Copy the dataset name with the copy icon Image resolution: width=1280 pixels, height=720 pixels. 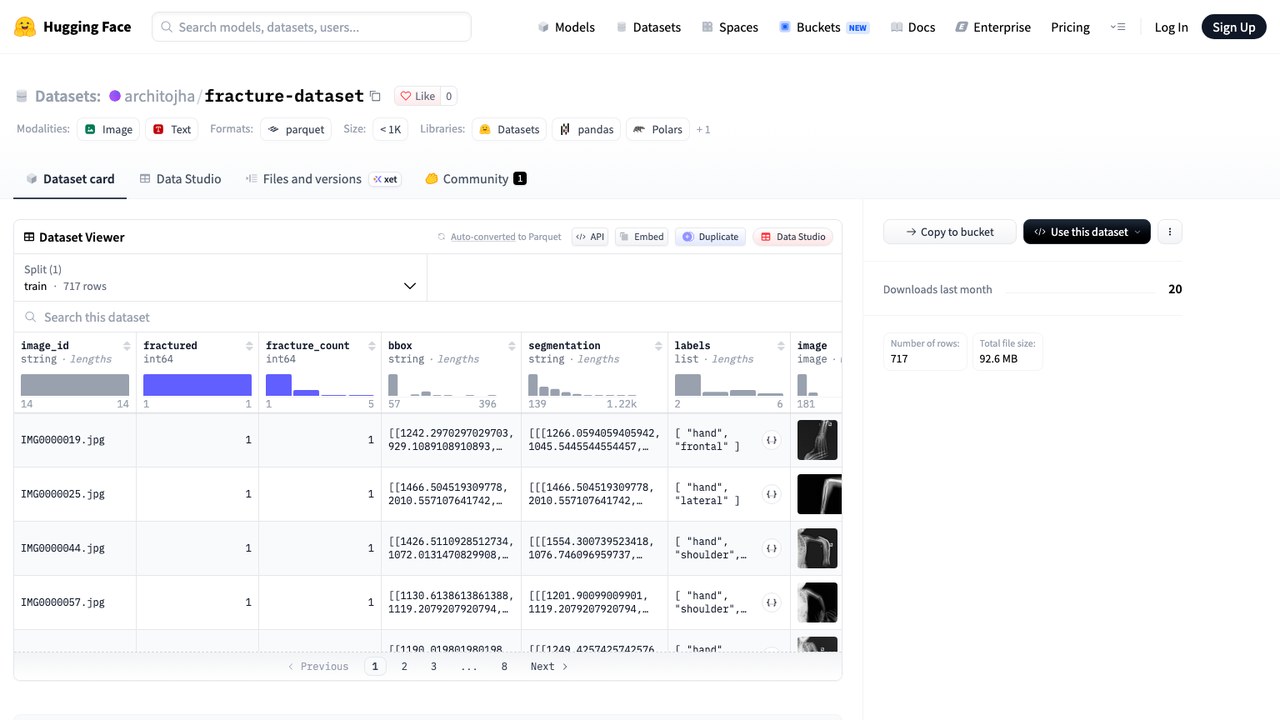tap(375, 96)
